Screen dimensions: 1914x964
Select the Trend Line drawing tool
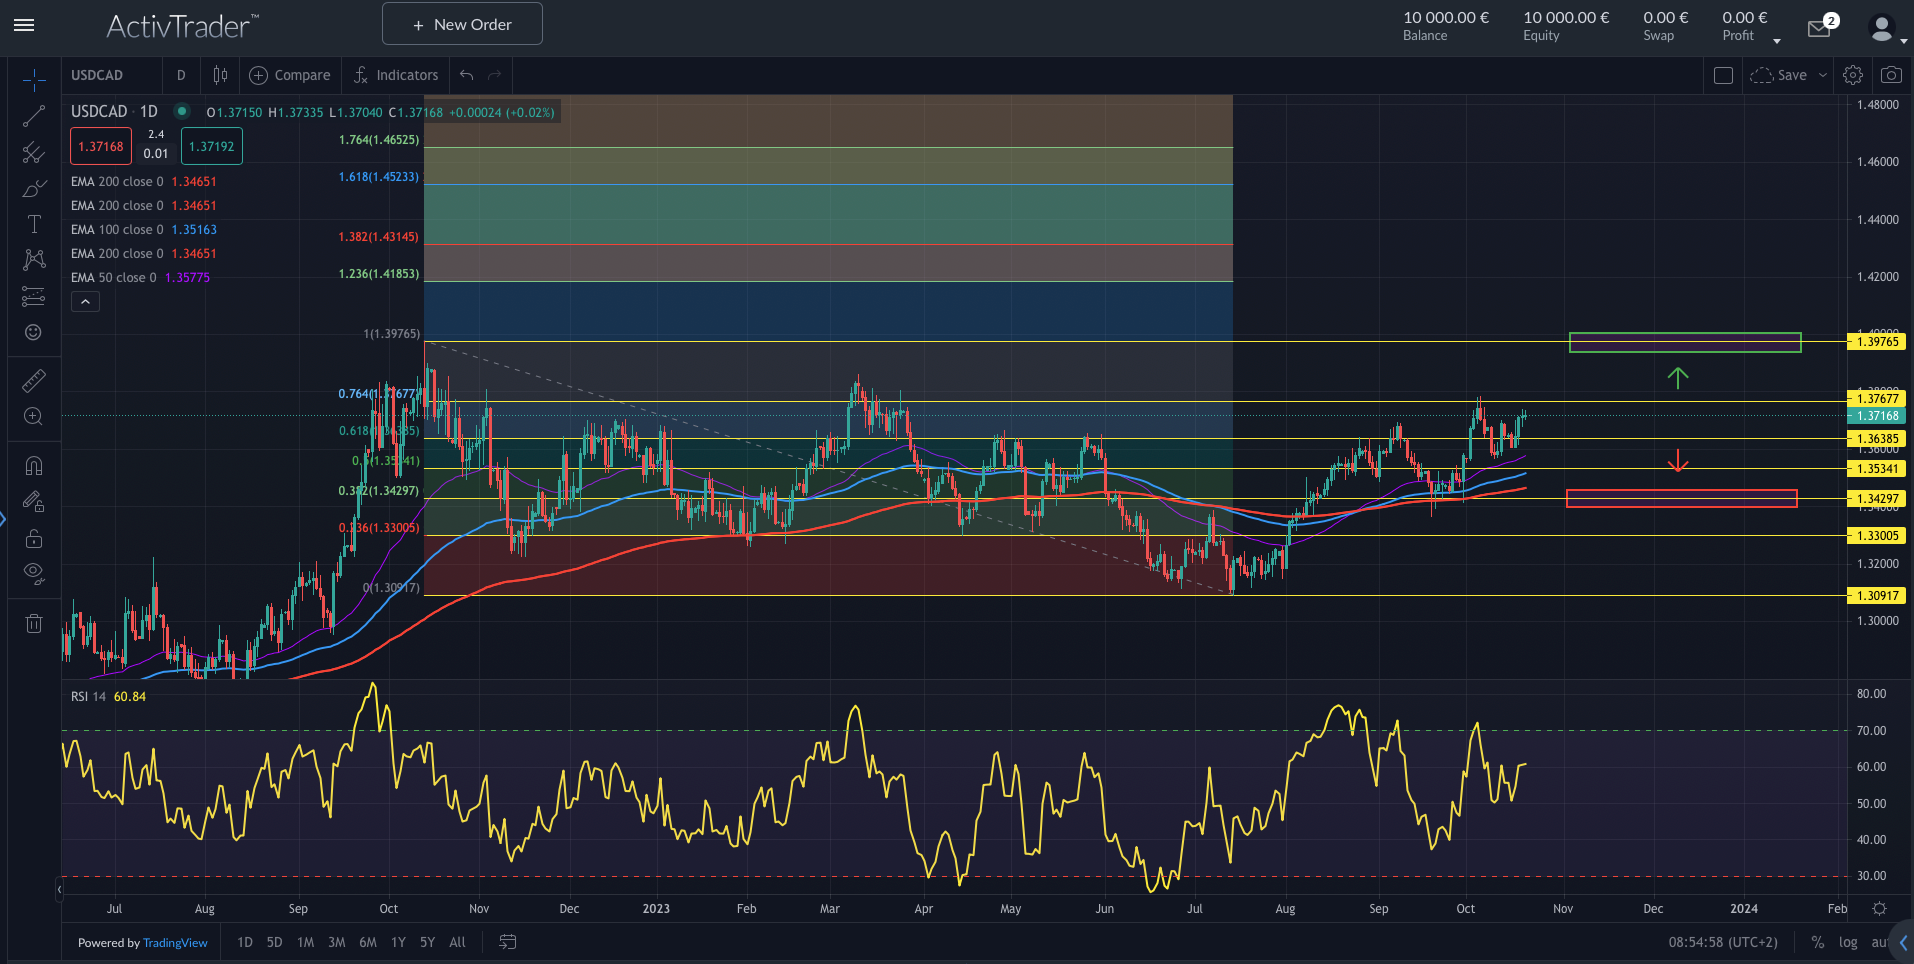(x=33, y=115)
